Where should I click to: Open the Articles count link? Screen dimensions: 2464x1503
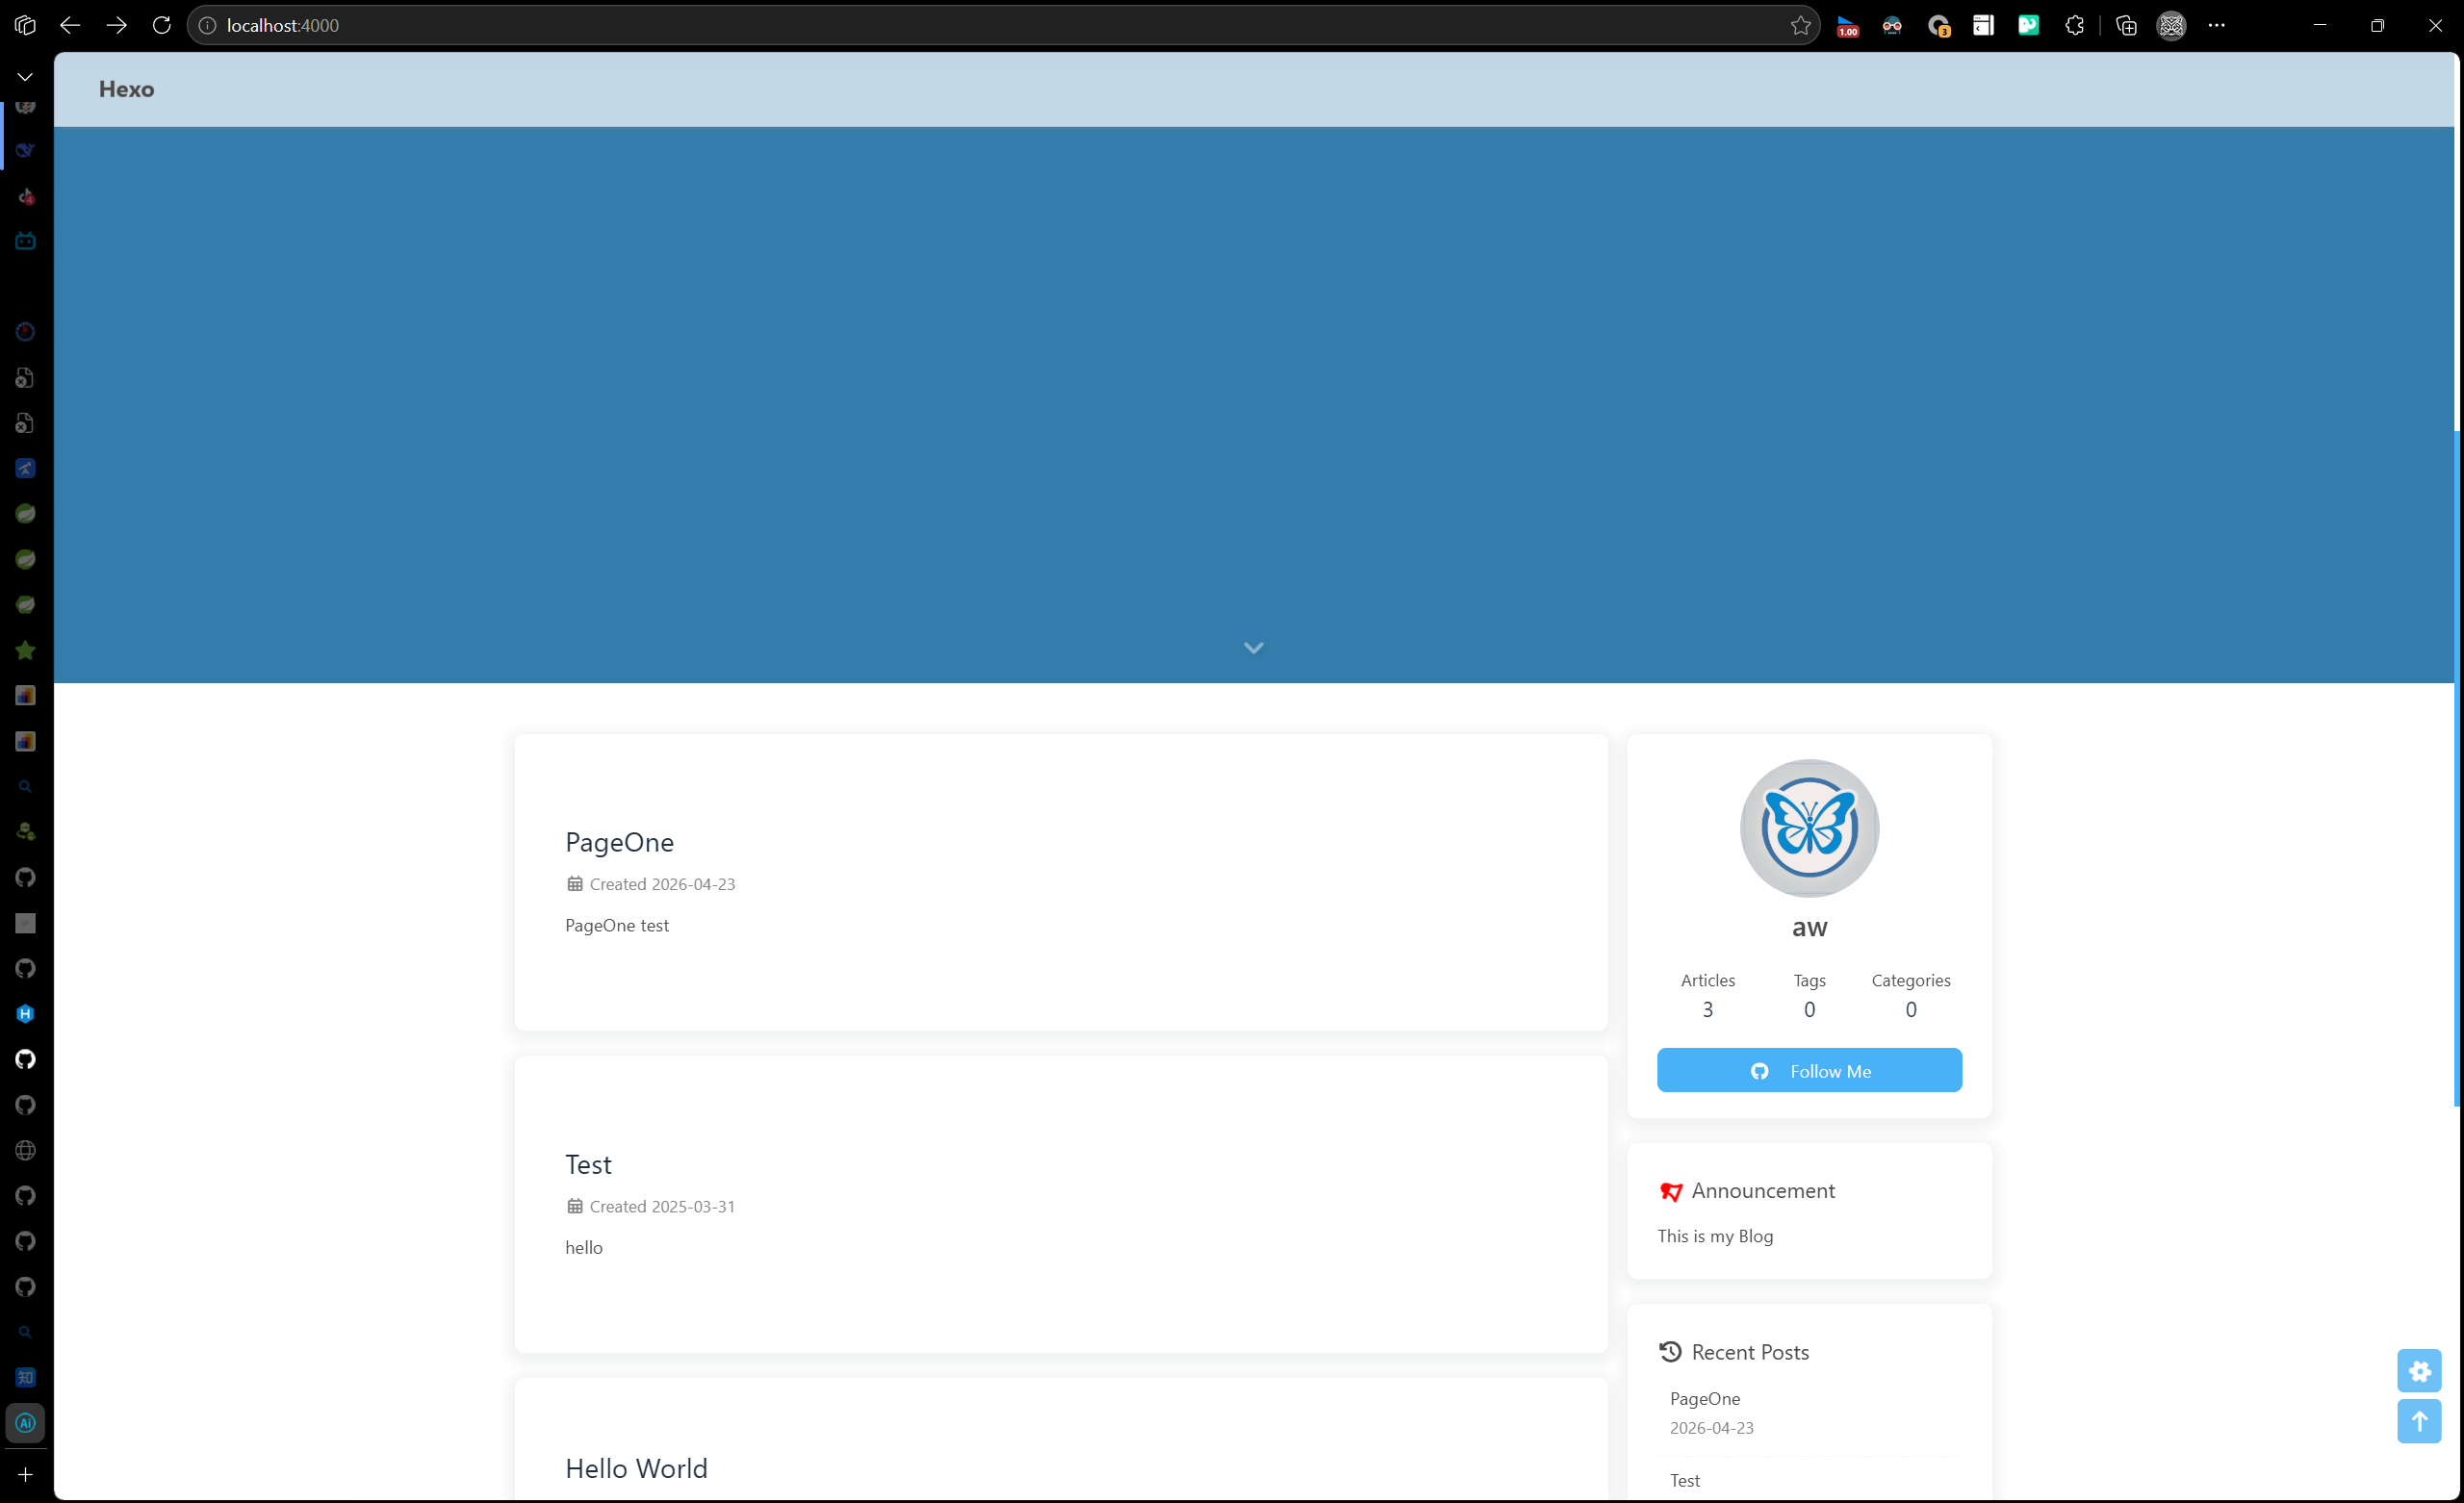click(1707, 995)
